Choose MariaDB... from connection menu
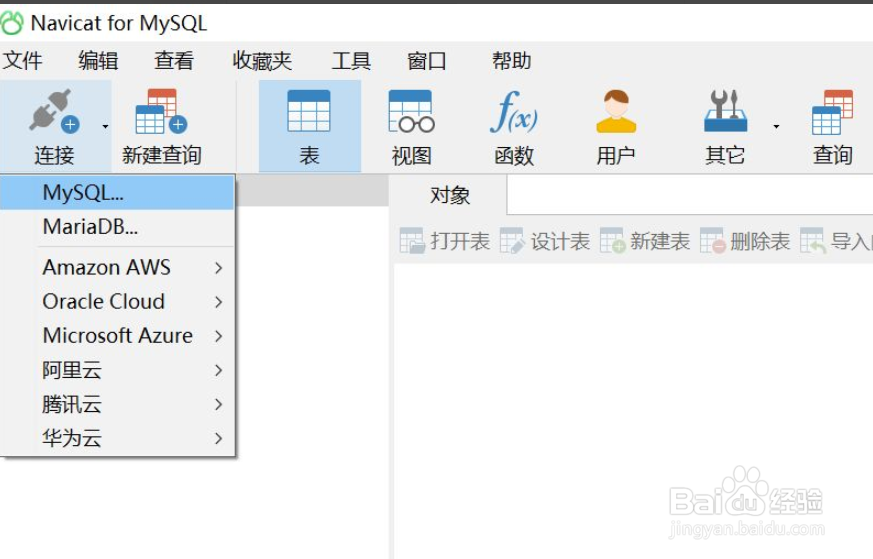The height and width of the screenshot is (559, 873). (x=117, y=227)
